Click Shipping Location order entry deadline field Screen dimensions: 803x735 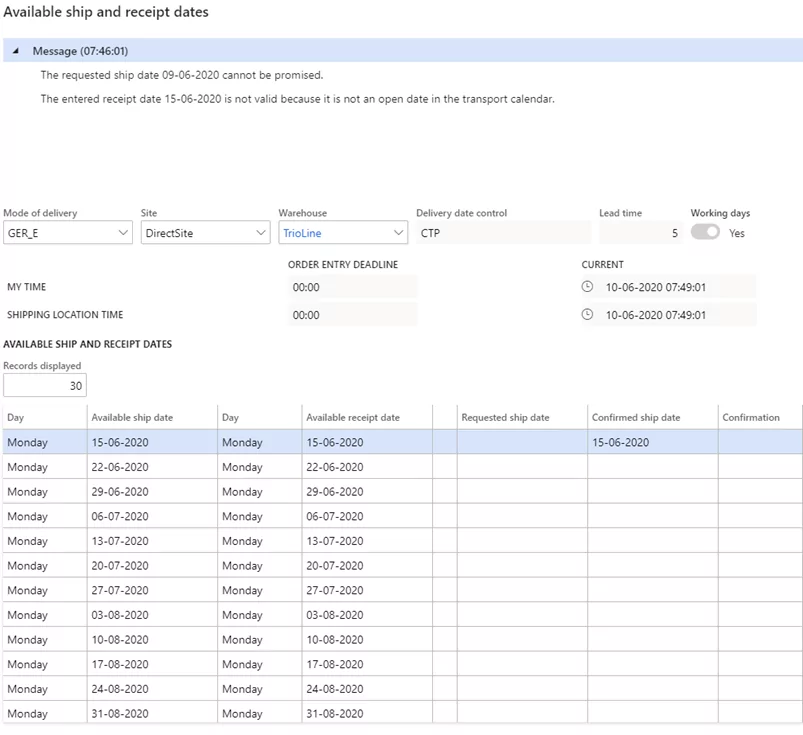pos(352,314)
